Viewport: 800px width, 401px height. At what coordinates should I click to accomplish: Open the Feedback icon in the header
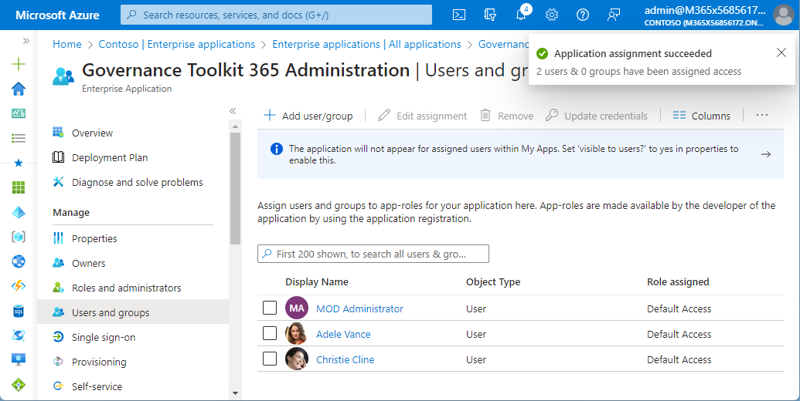tap(614, 15)
